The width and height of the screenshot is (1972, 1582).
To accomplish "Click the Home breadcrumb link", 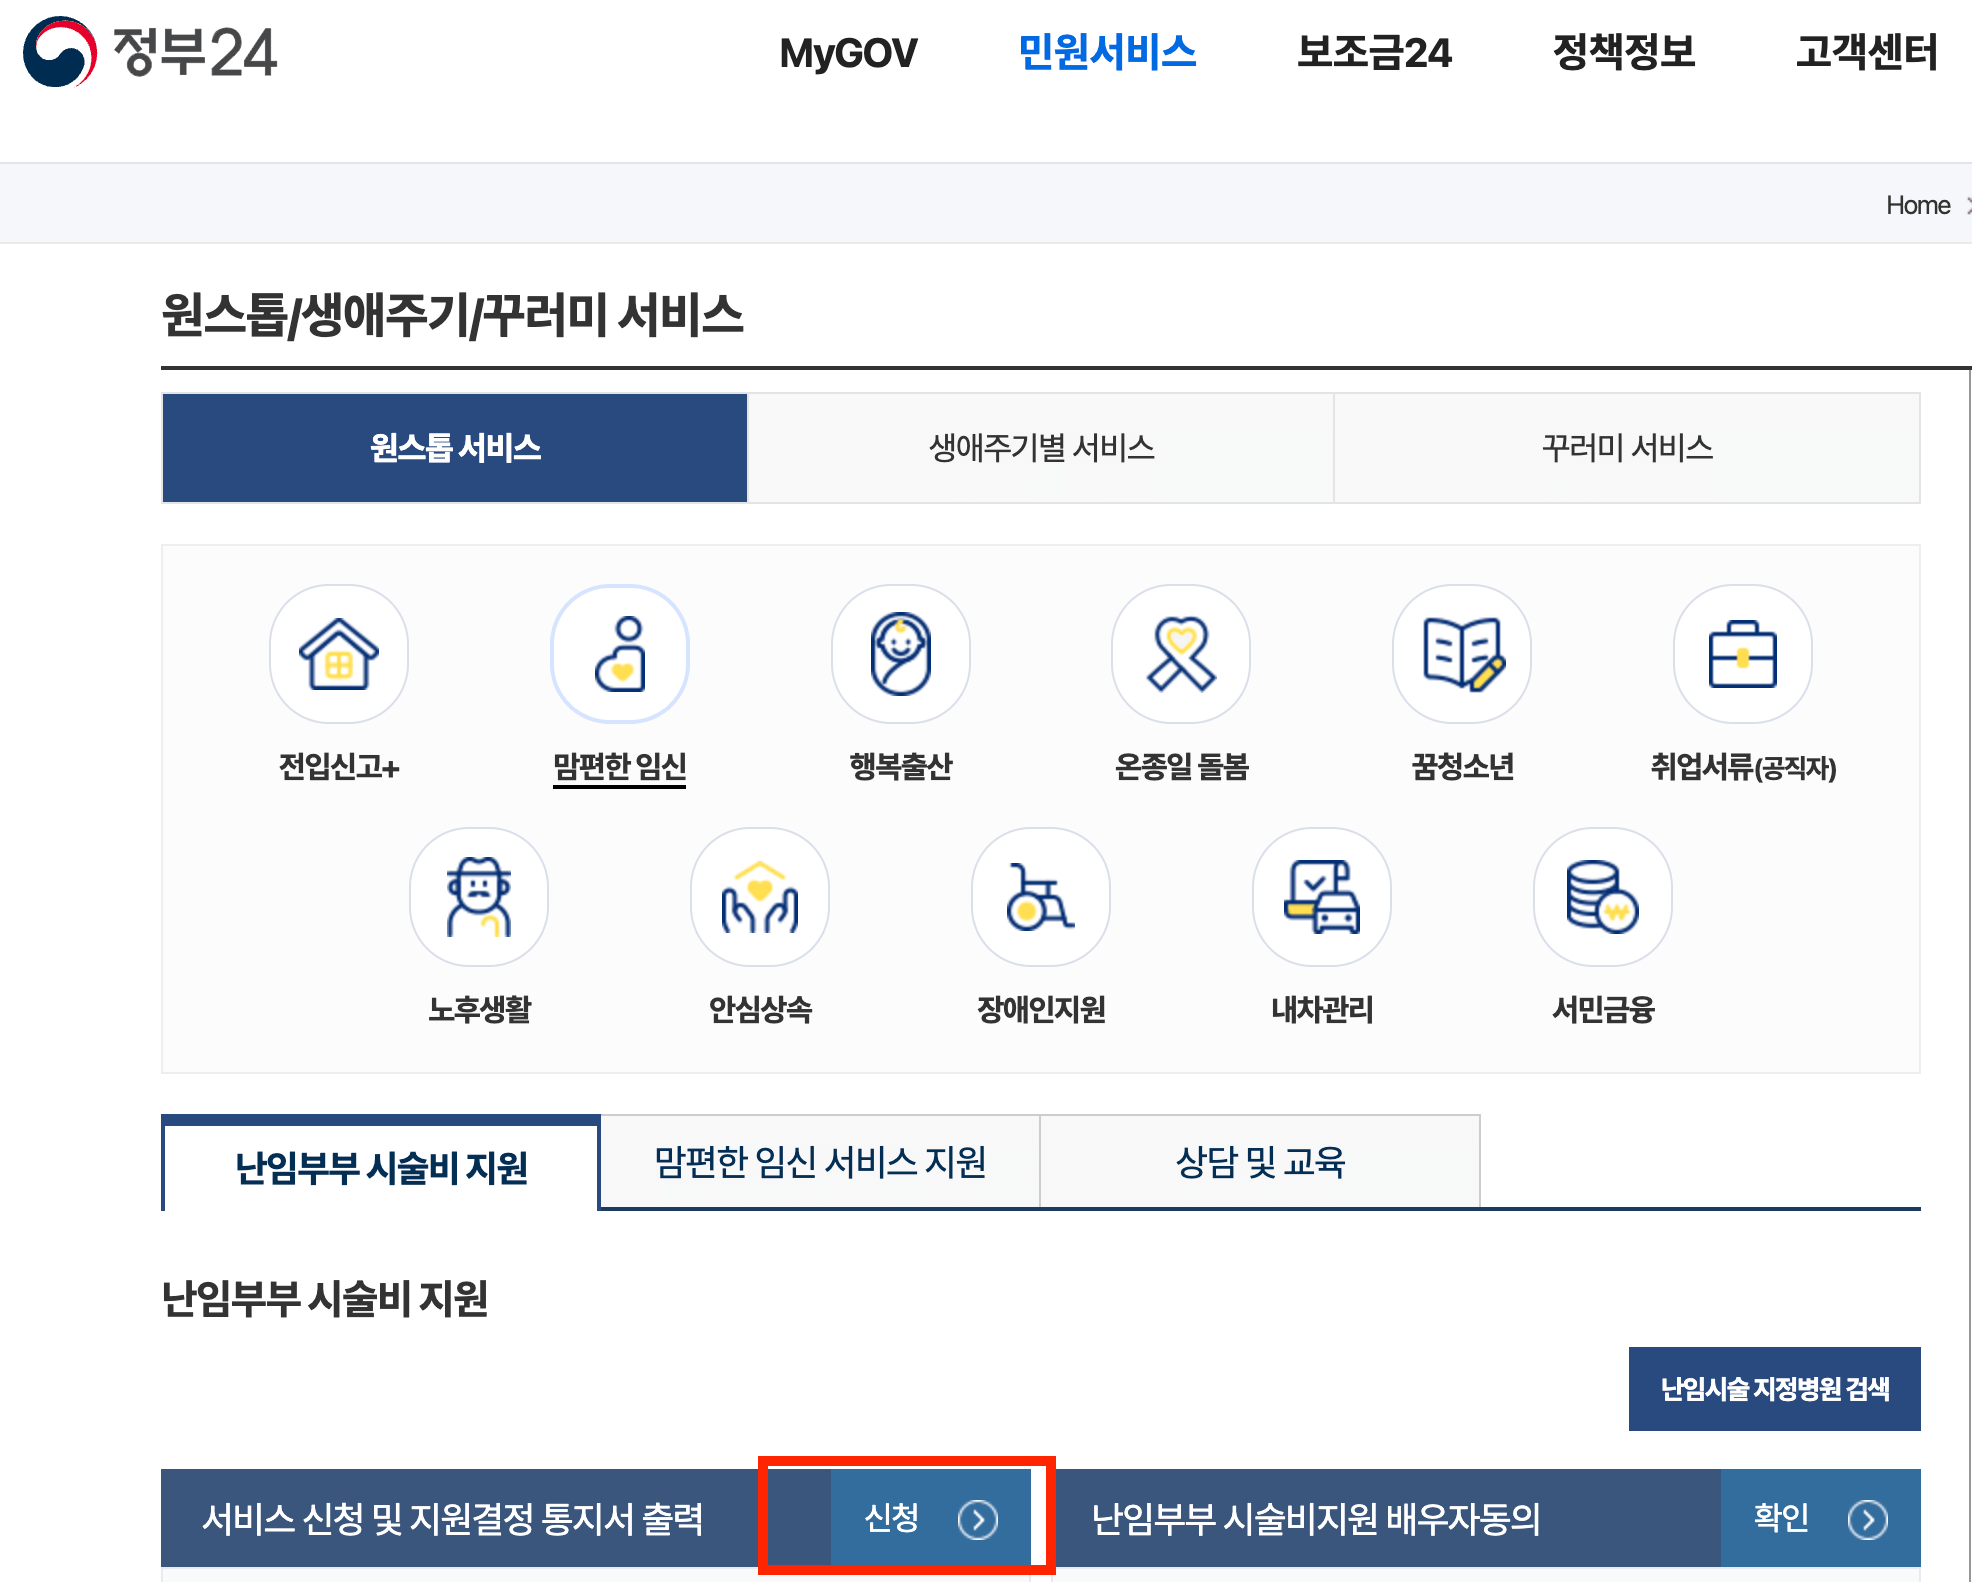I will pyautogui.click(x=1918, y=205).
